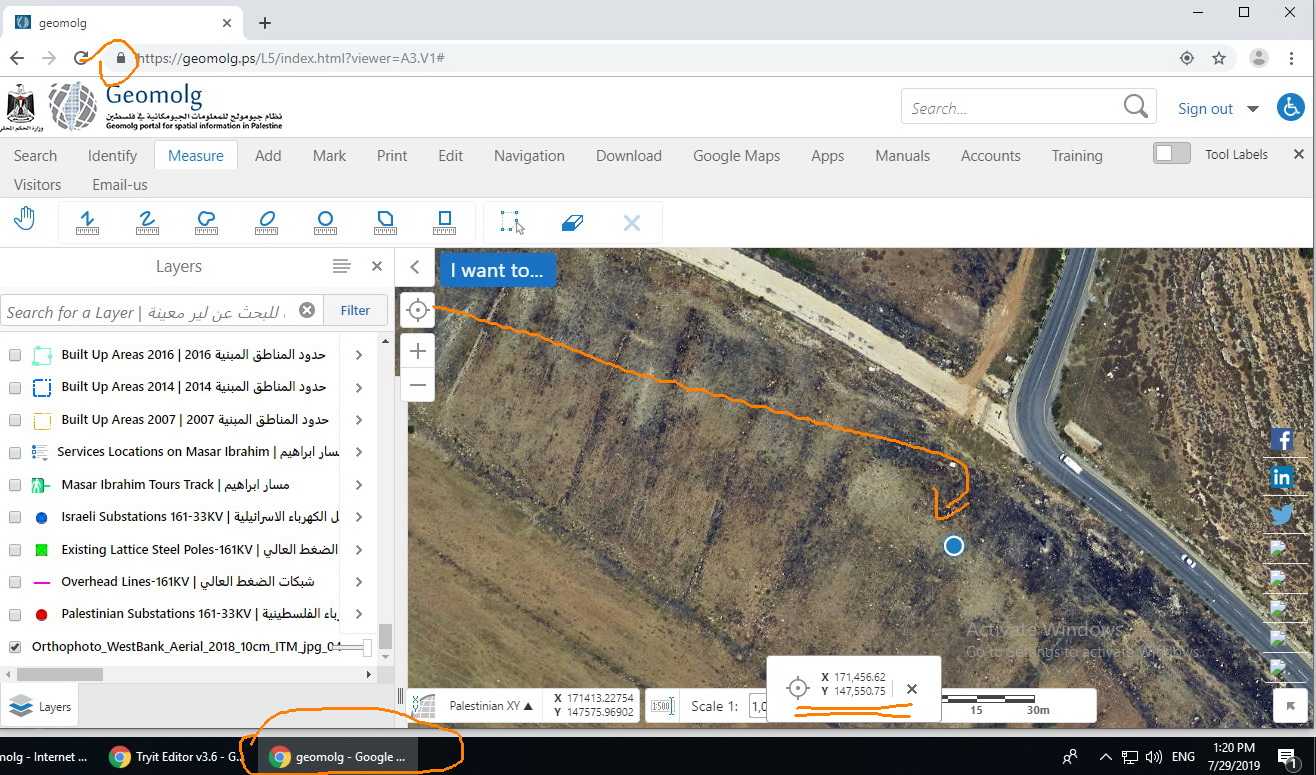Open the accessibility icon
1316x775 pixels.
(1291, 108)
